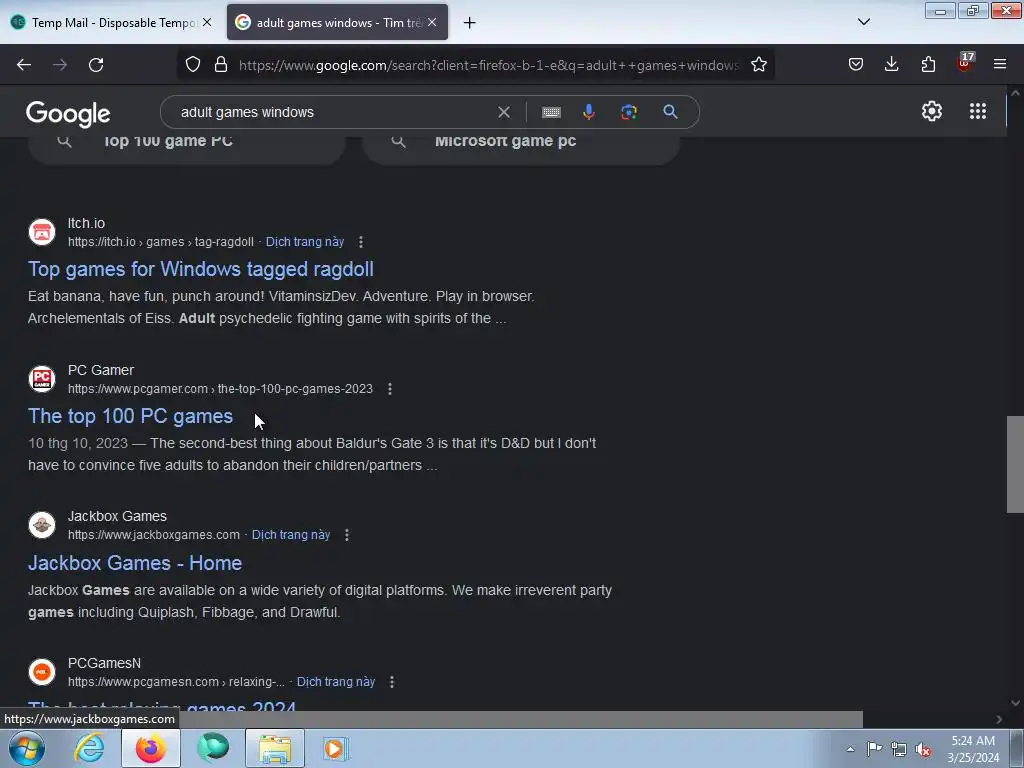
Task: Open more options for PCGamesN result
Action: (392, 682)
